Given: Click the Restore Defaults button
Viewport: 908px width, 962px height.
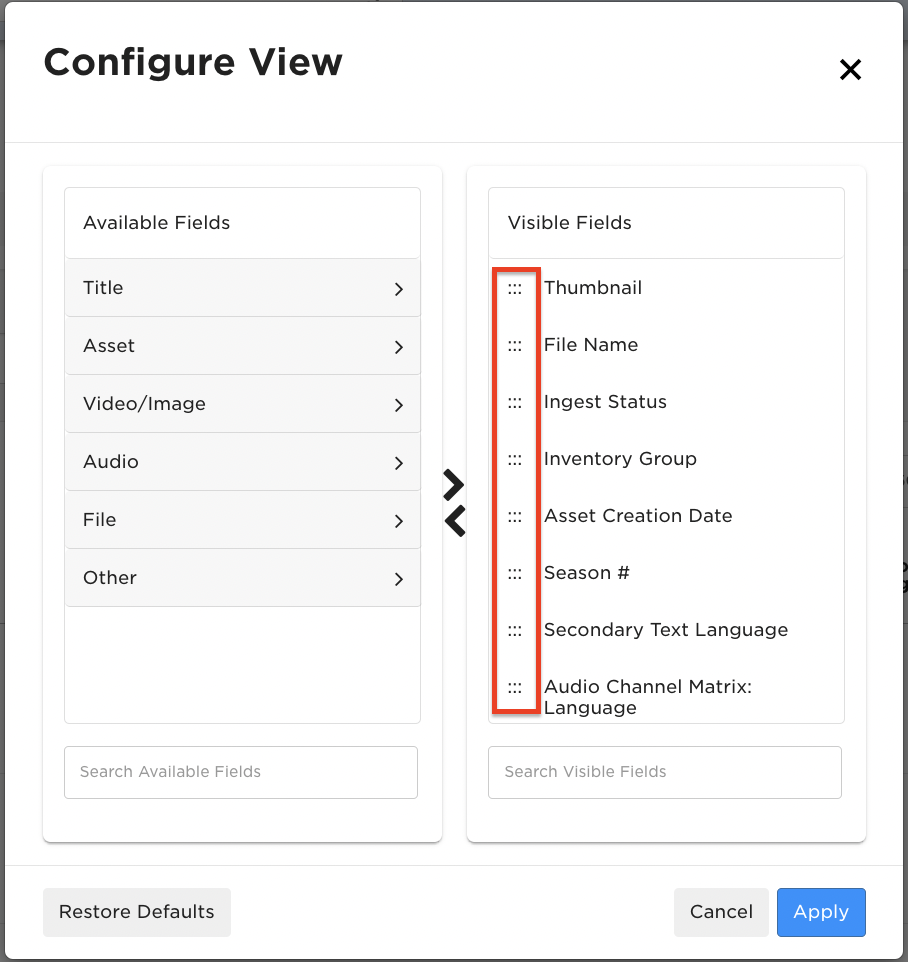Looking at the screenshot, I should (137, 912).
